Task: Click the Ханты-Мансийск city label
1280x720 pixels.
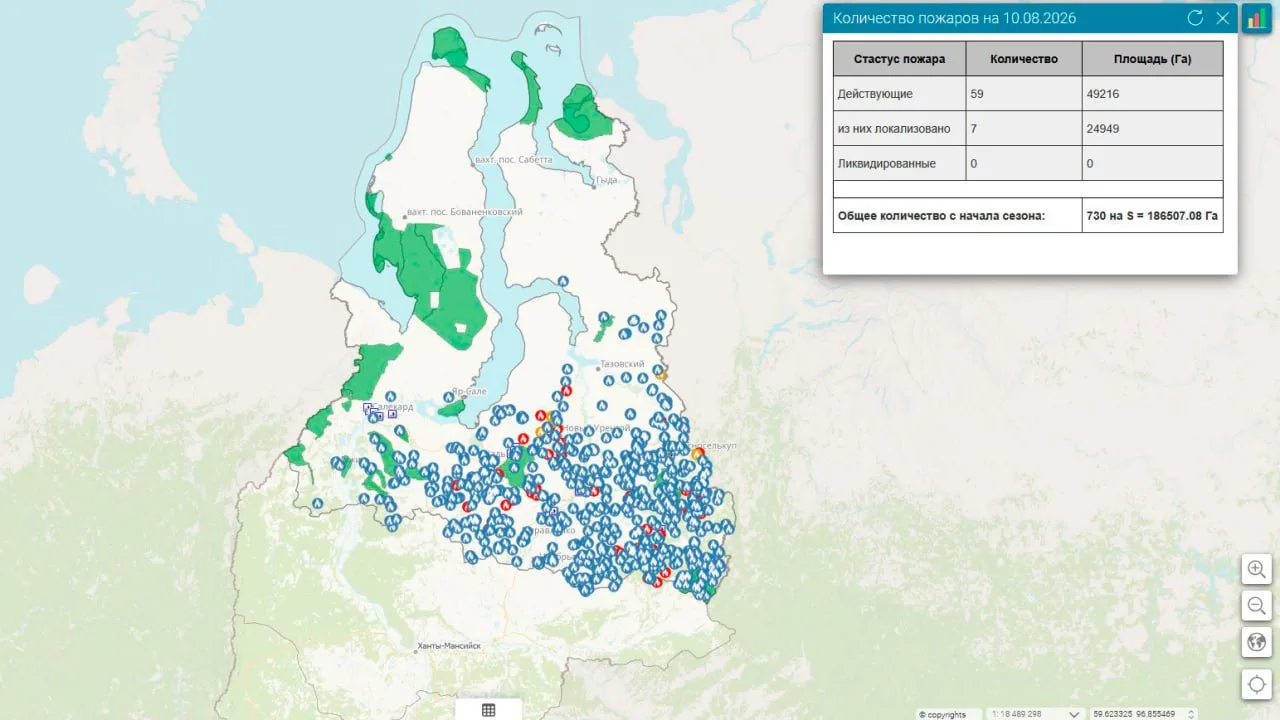Action: point(449,646)
